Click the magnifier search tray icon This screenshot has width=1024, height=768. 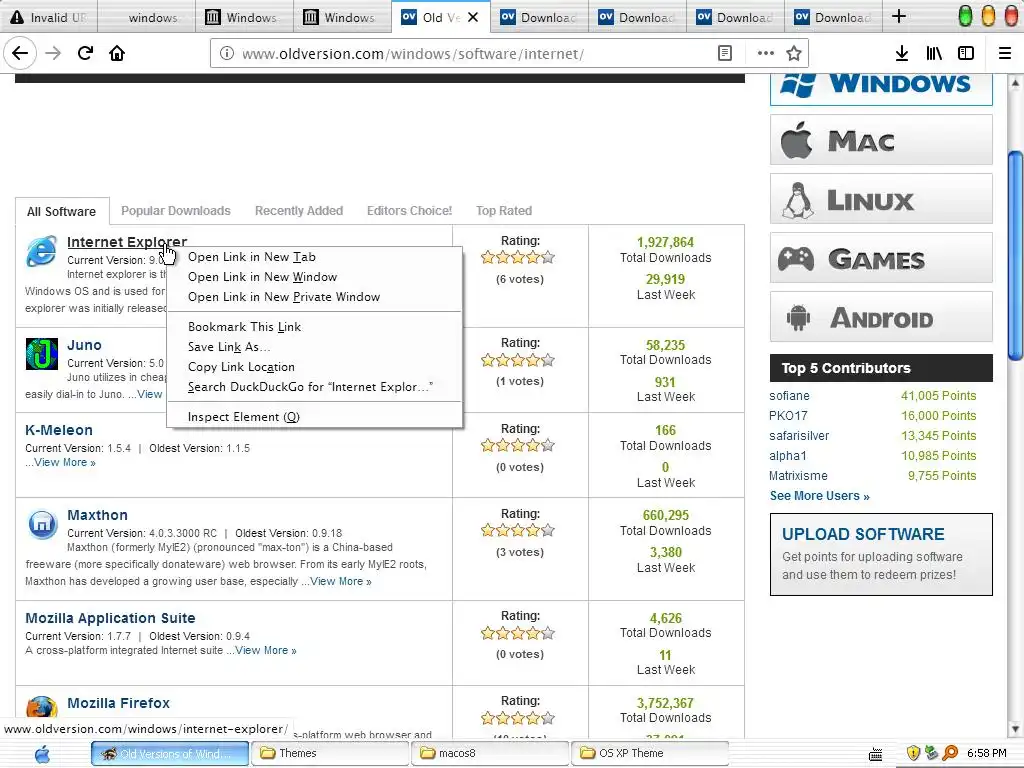pyautogui.click(x=950, y=753)
